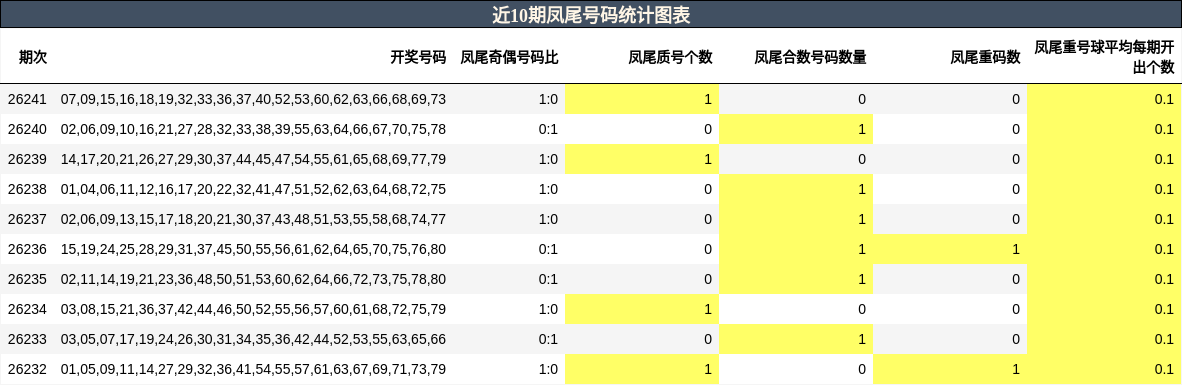Viewport: 1182px width, 385px height.
Task: Click the highlighted composite count in row 26233
Action: pos(796,340)
